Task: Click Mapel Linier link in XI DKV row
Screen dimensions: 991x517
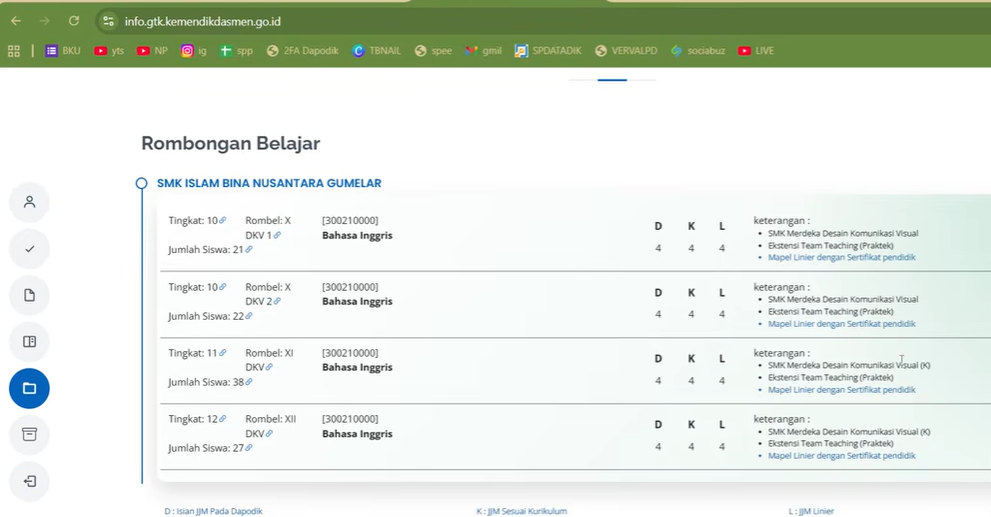Action: tap(841, 390)
